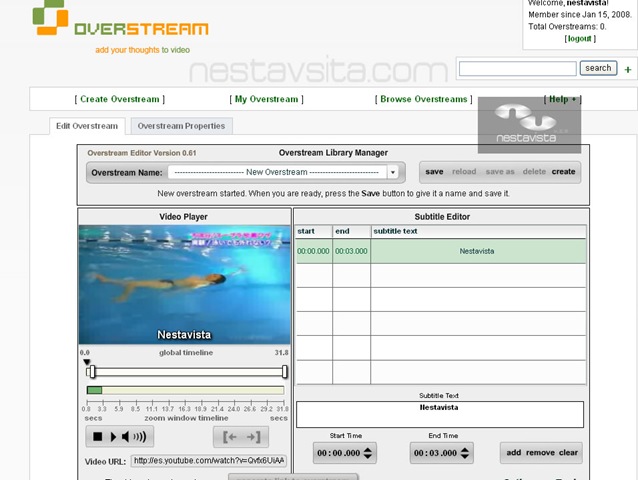
Task: Adjust the Start Time stepper arrows
Action: click(x=368, y=453)
